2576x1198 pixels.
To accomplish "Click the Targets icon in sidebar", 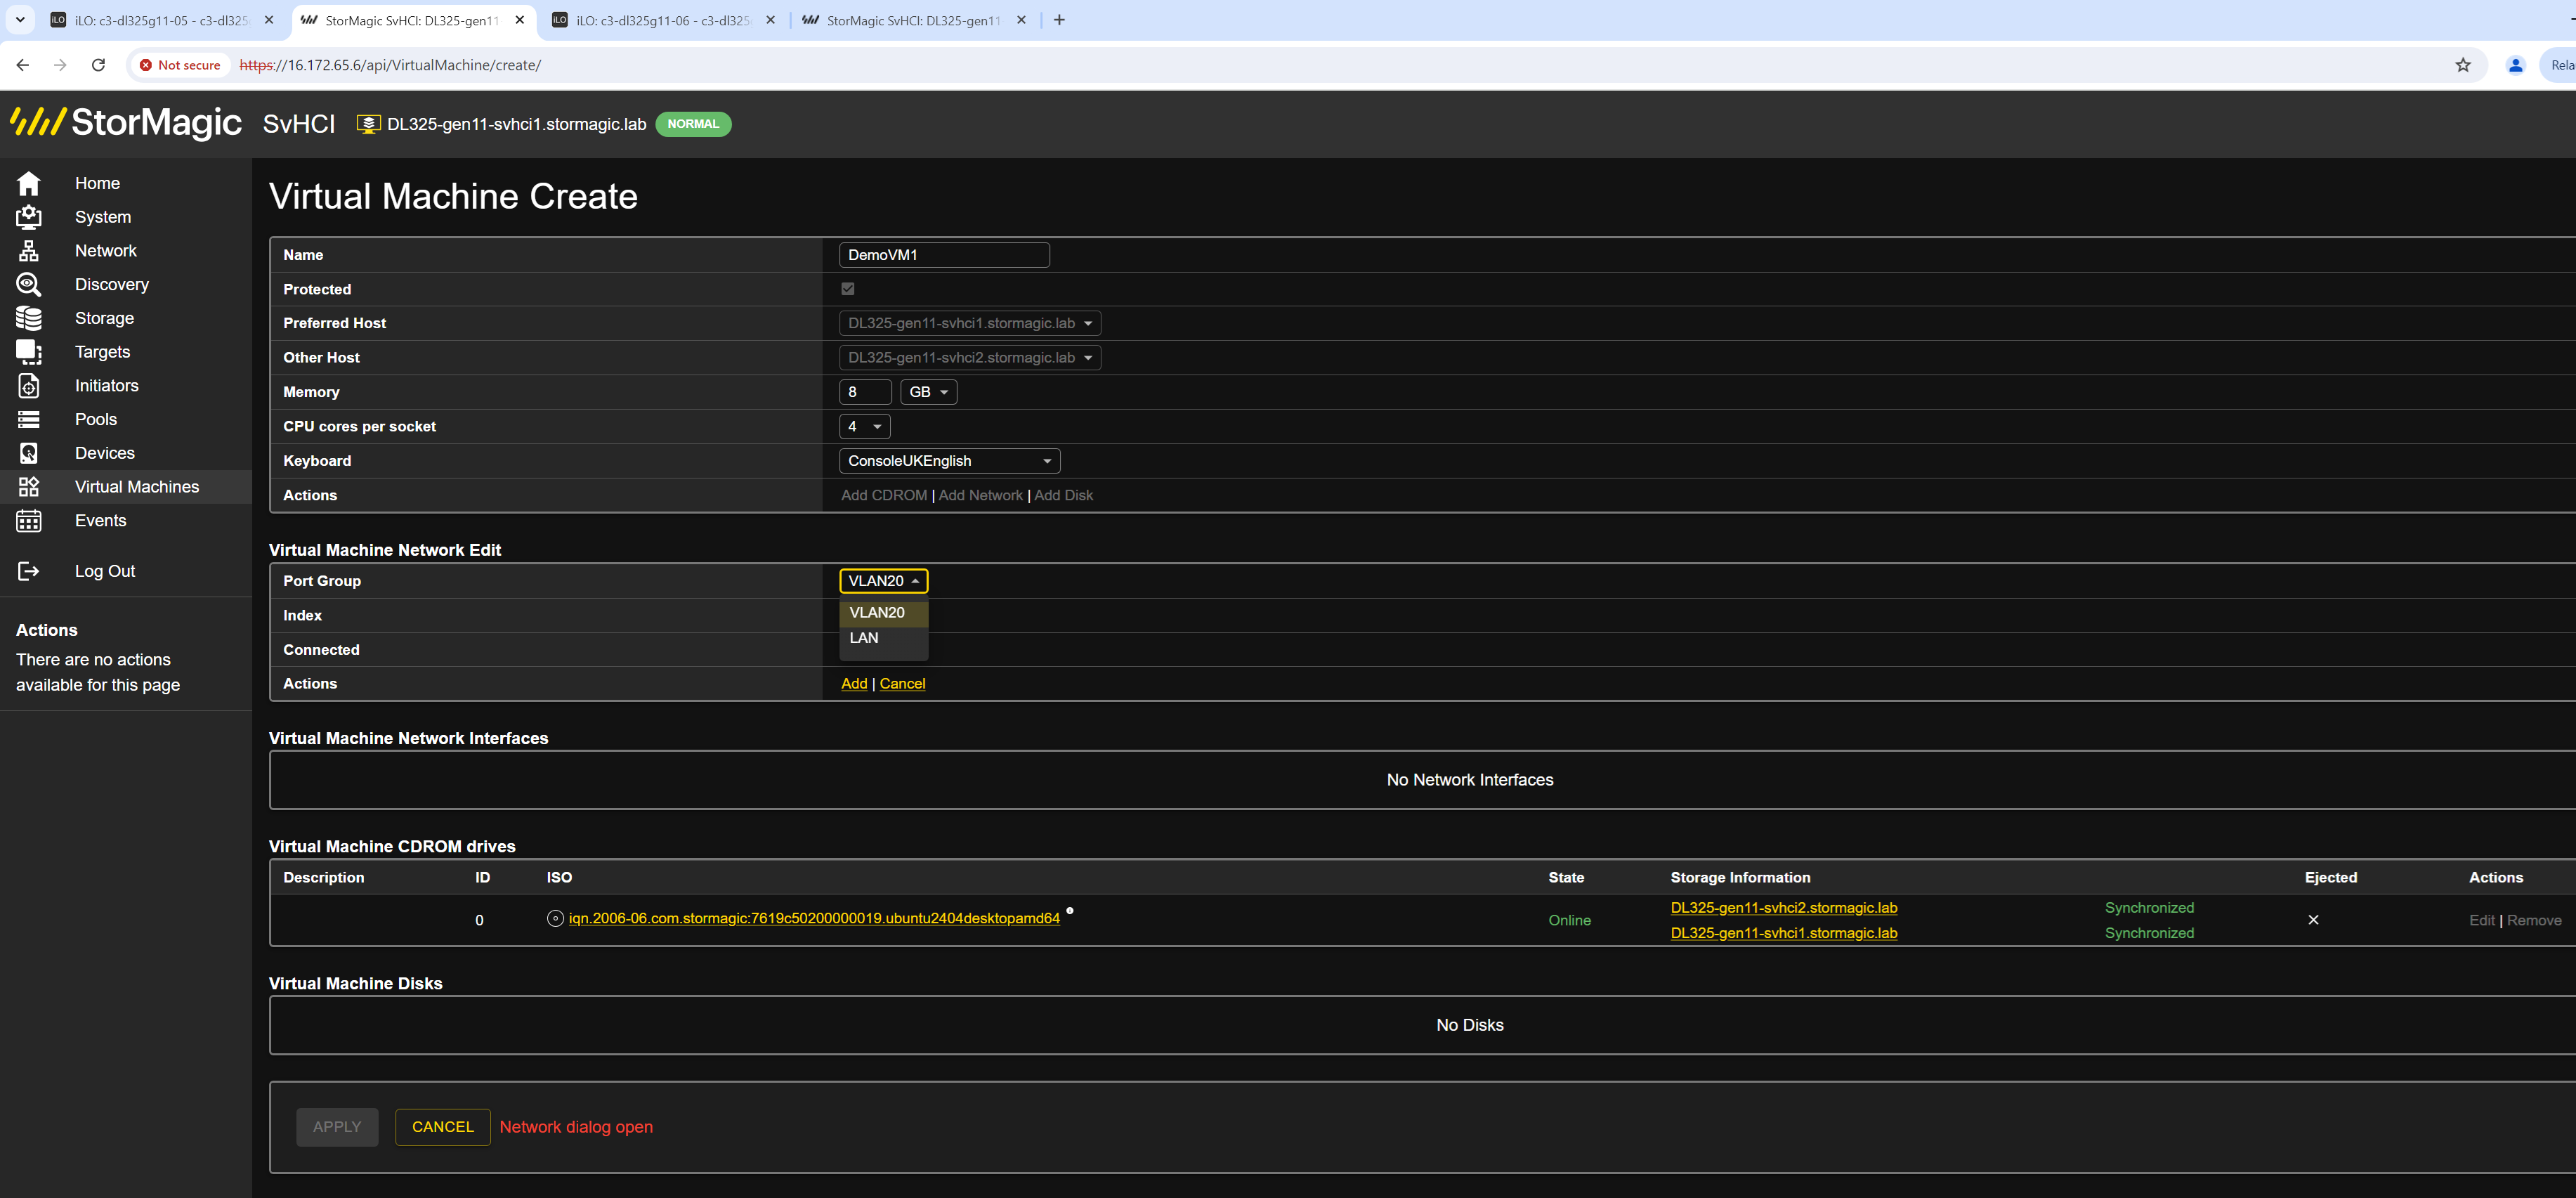I will pyautogui.click(x=29, y=352).
